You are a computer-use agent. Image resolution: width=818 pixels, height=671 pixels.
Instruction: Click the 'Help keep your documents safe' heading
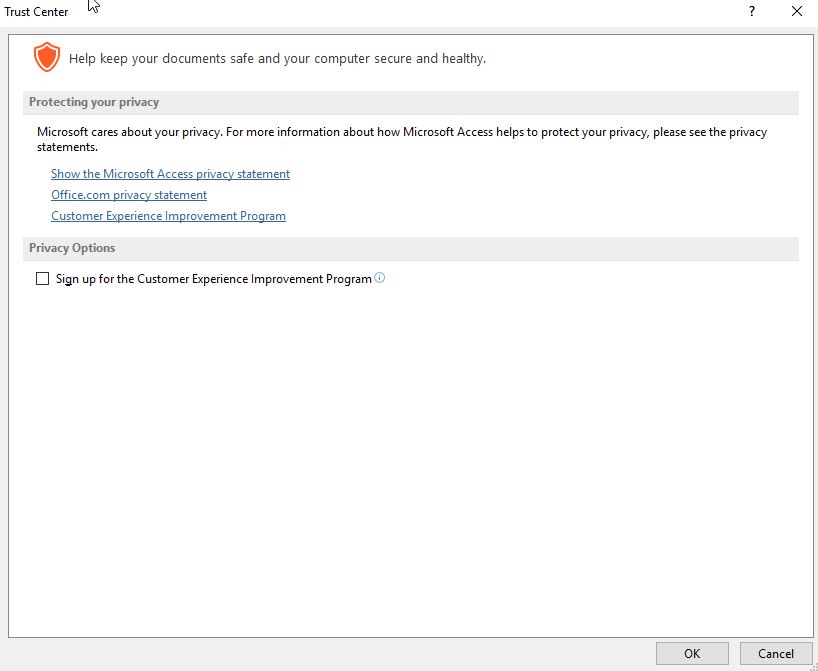(x=277, y=58)
